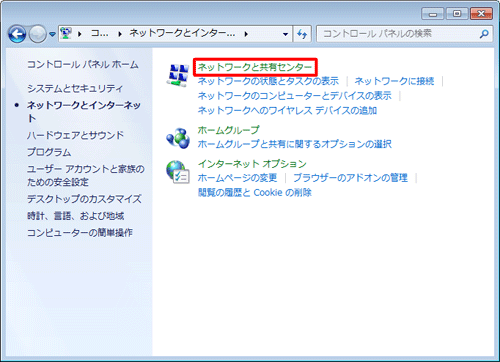This screenshot has width=500, height=362.
Task: Open ホームグループと共有に関するオプションの選択
Action: [294, 144]
